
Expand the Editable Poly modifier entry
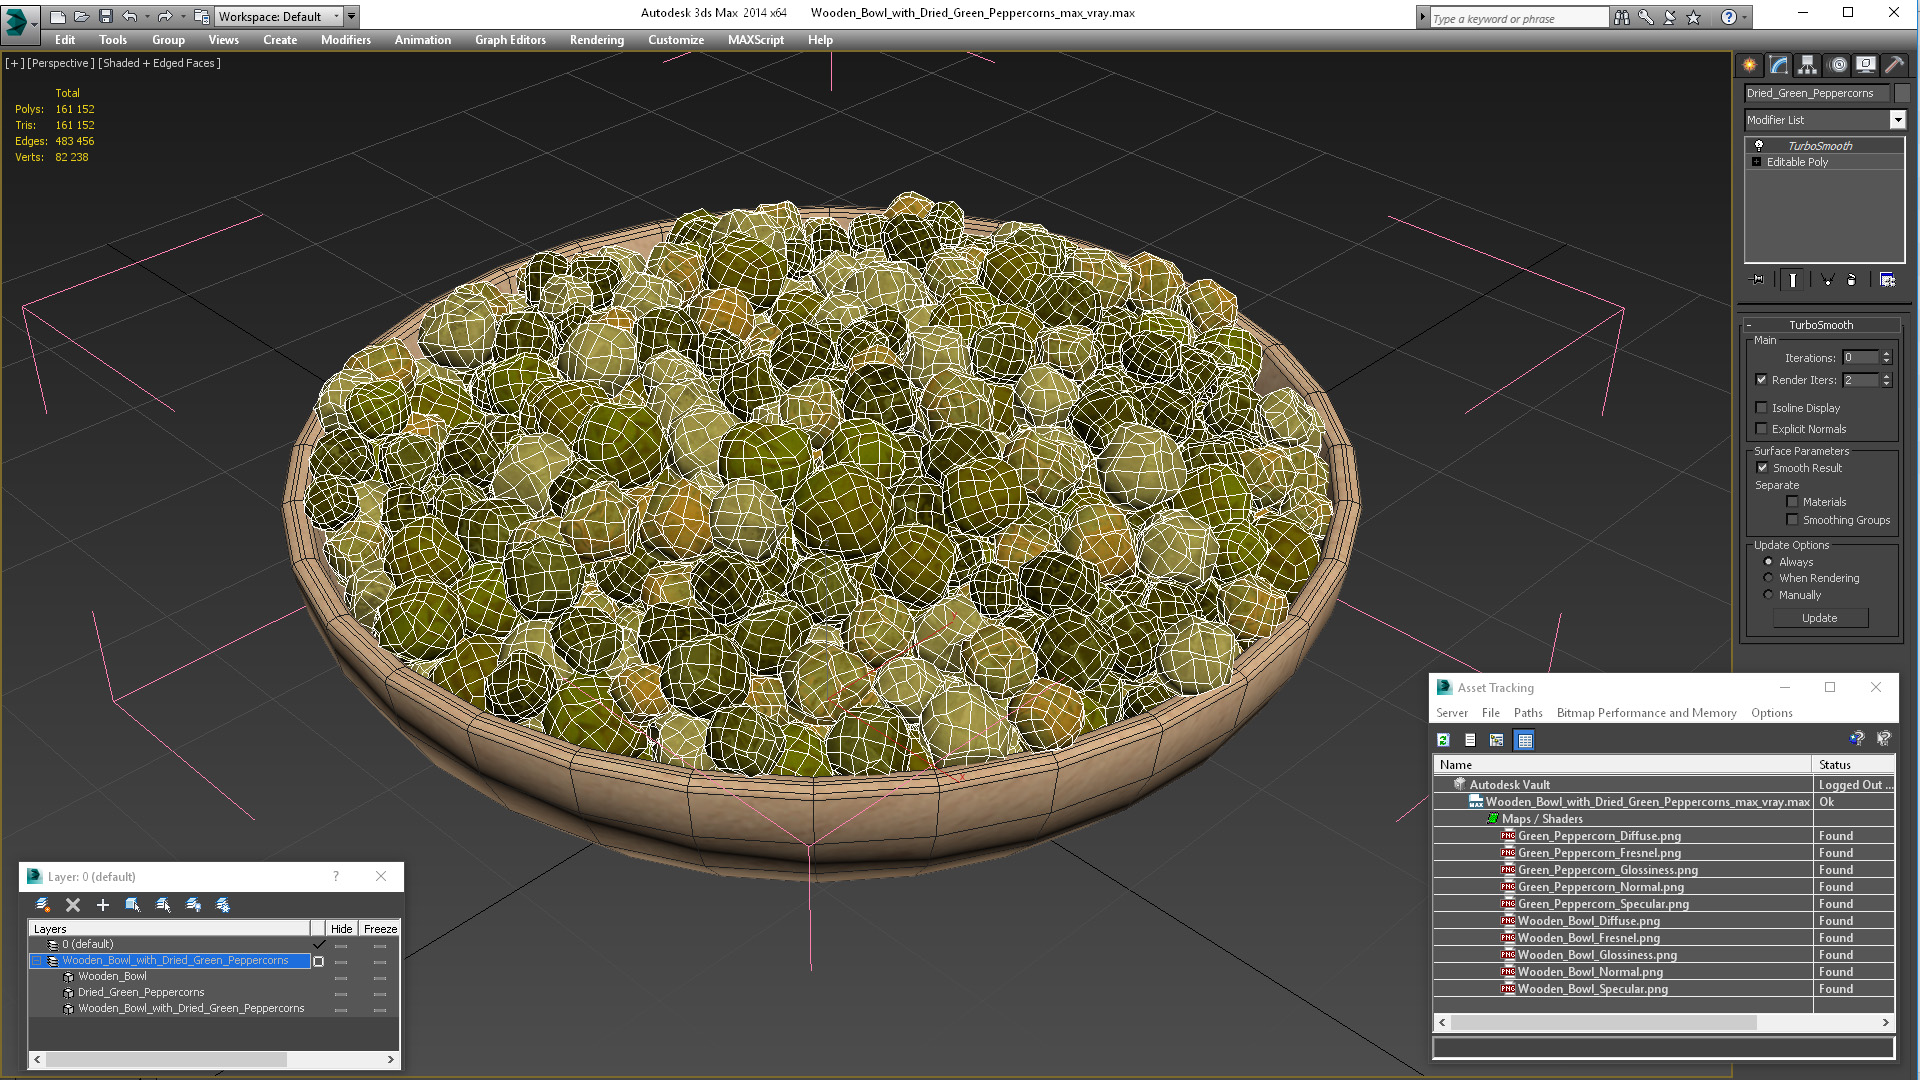pyautogui.click(x=1756, y=162)
